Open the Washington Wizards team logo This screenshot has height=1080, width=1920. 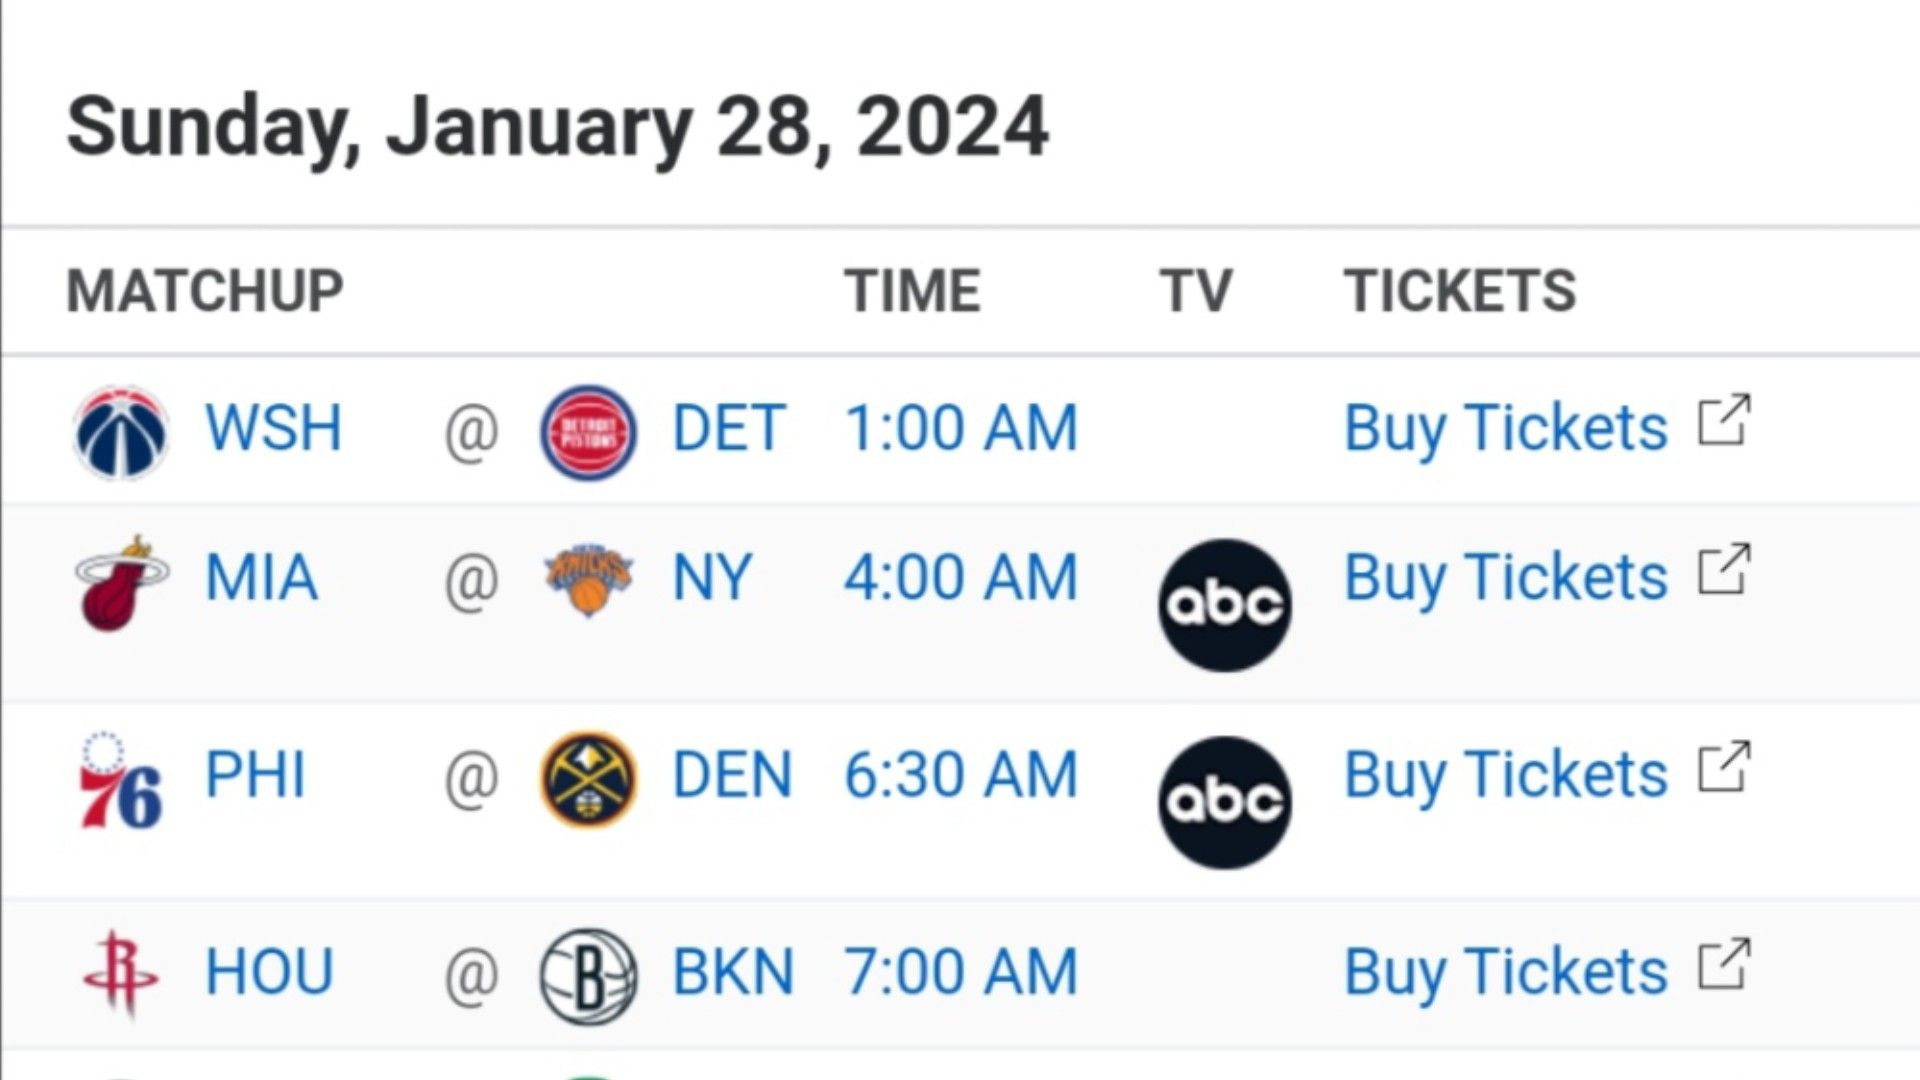pyautogui.click(x=121, y=432)
